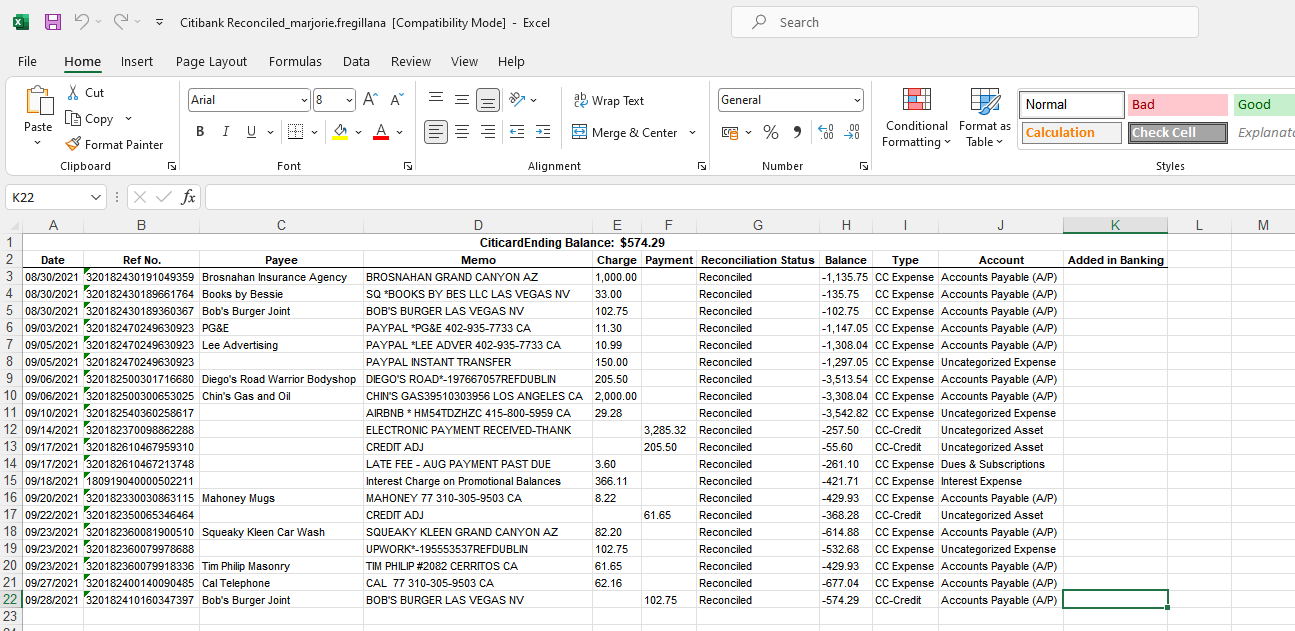The width and height of the screenshot is (1295, 631).
Task: Decrease decimal places
Action: (x=852, y=132)
